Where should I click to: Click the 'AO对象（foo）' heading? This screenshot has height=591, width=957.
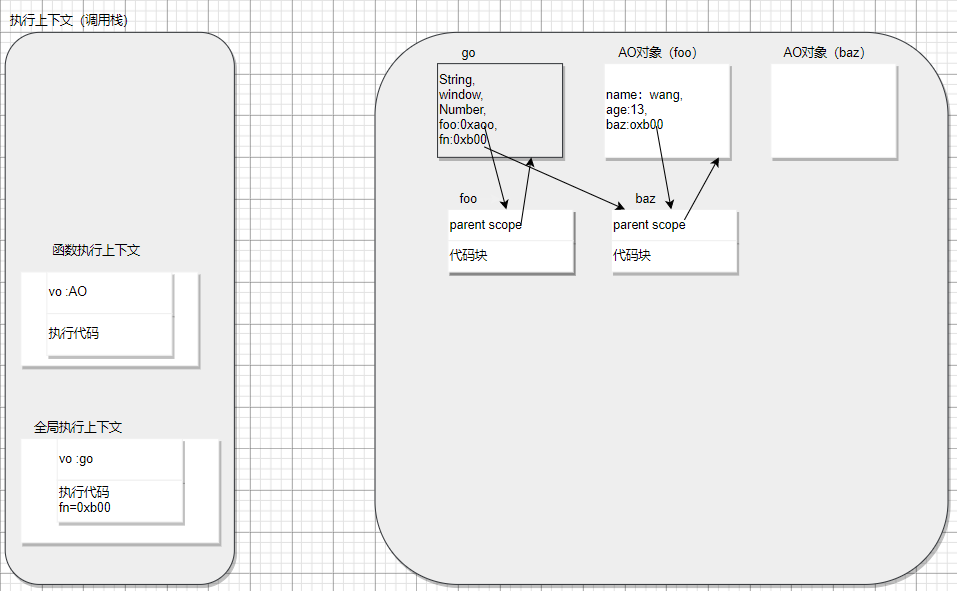tap(657, 53)
